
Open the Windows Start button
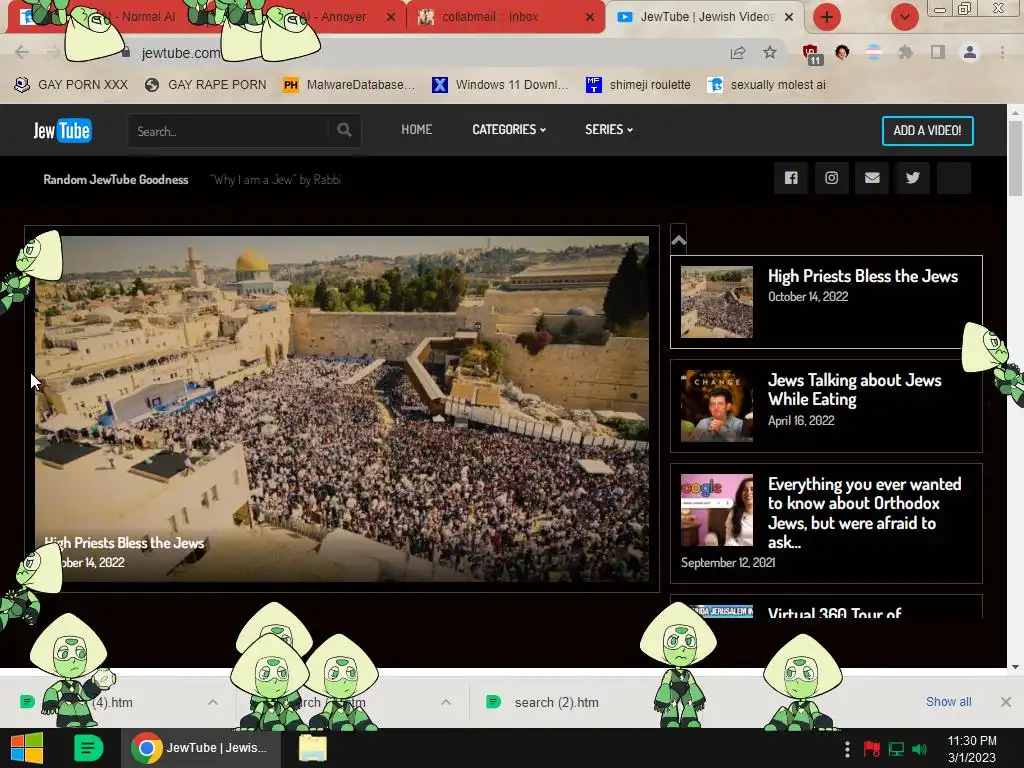27,748
